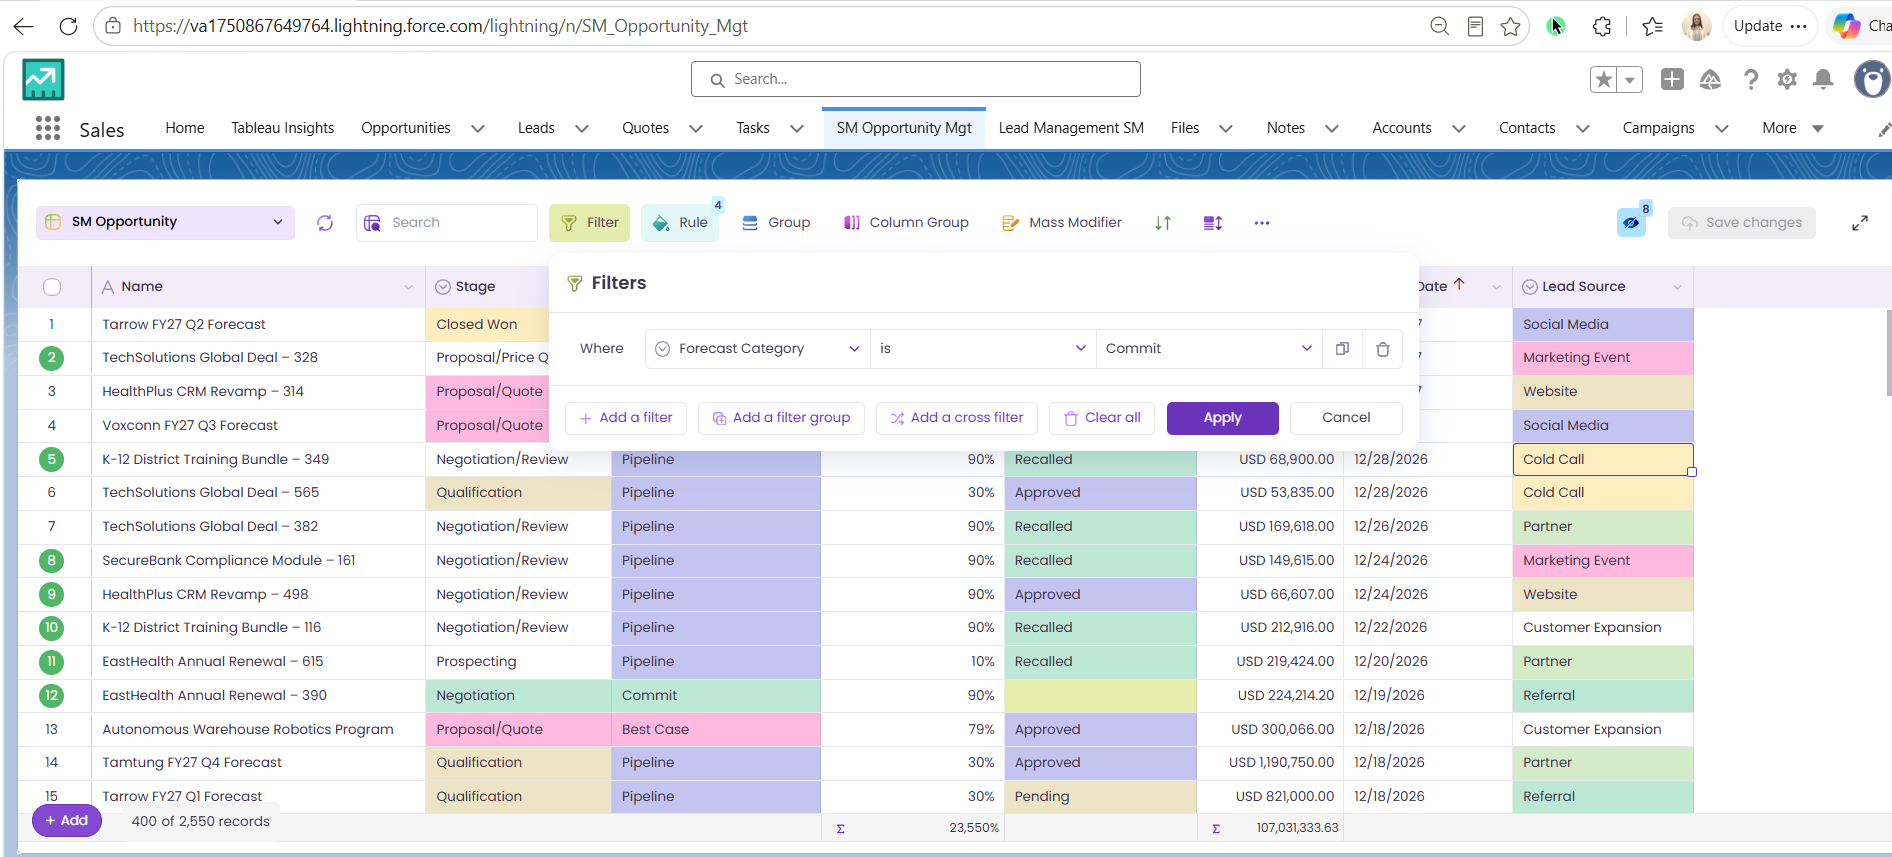Image resolution: width=1892 pixels, height=857 pixels.
Task: Toggle hidden columns eye icon
Action: click(1631, 222)
